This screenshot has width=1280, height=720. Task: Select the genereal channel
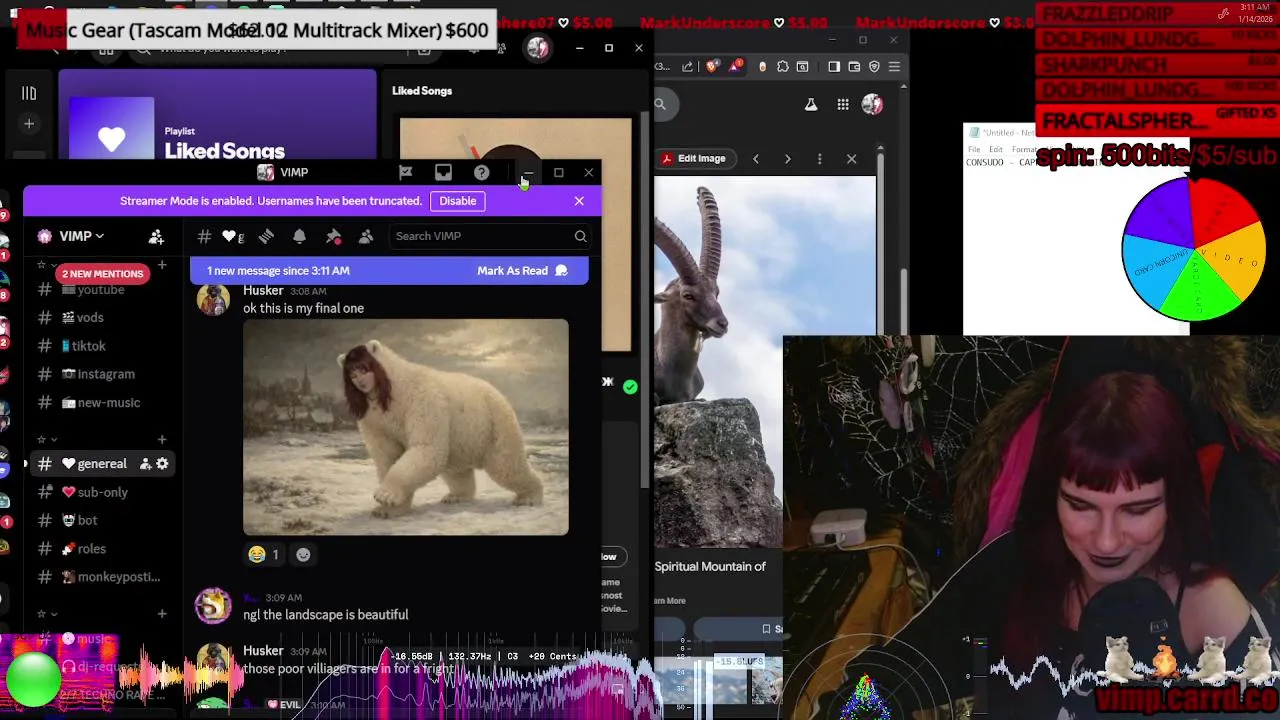[101, 464]
